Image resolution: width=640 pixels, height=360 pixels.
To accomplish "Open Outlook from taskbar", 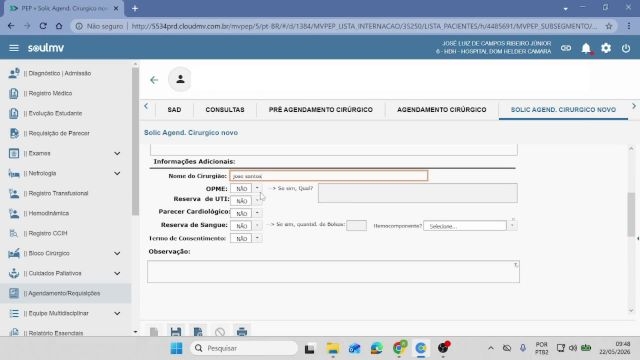I will pyautogui.click(x=355, y=348).
